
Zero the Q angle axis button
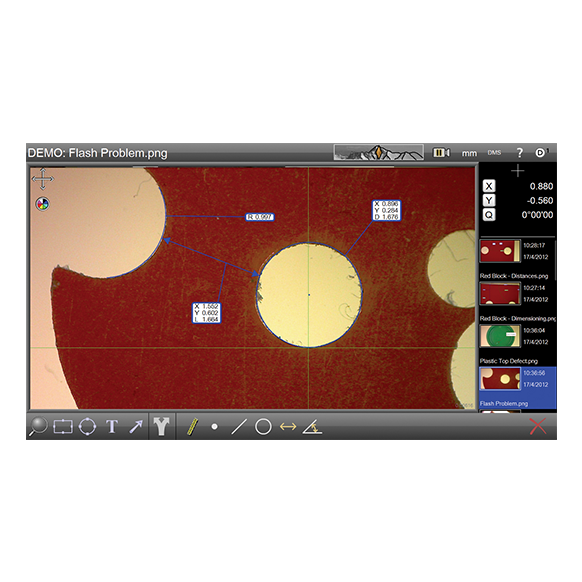[x=489, y=215]
